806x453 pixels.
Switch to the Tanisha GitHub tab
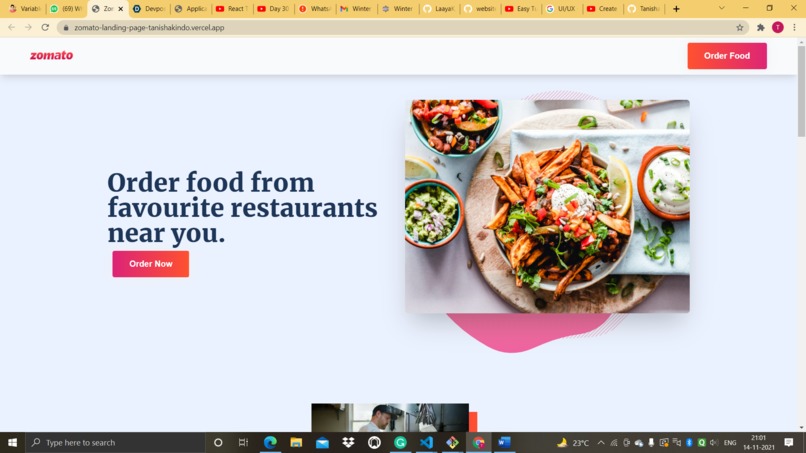645,9
